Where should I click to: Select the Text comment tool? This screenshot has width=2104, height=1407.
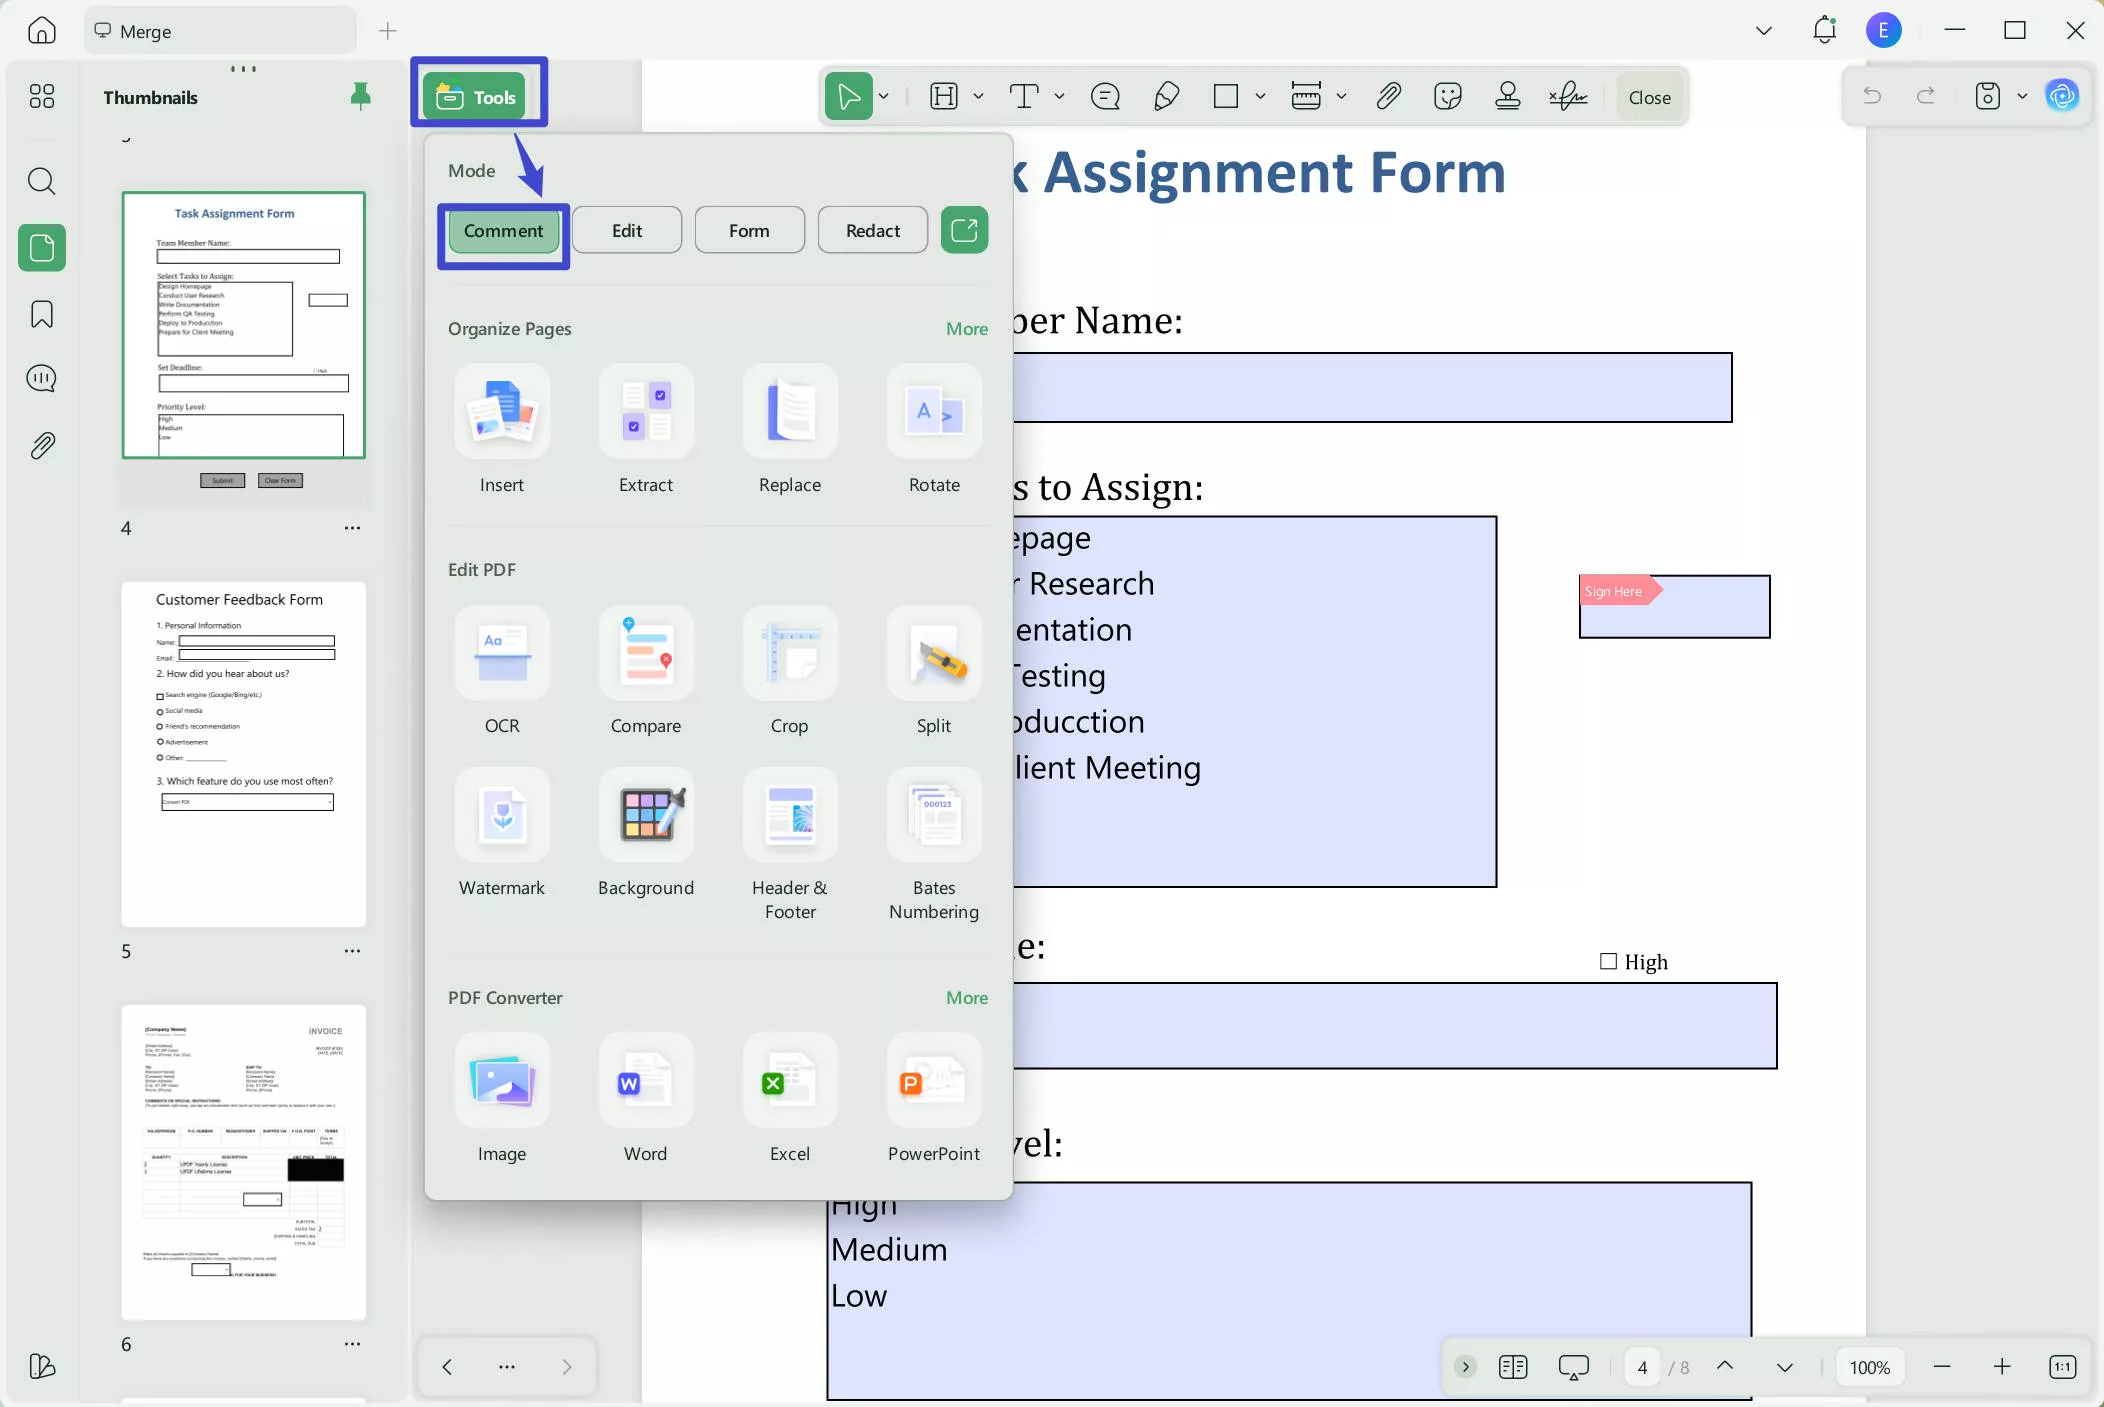(1025, 96)
